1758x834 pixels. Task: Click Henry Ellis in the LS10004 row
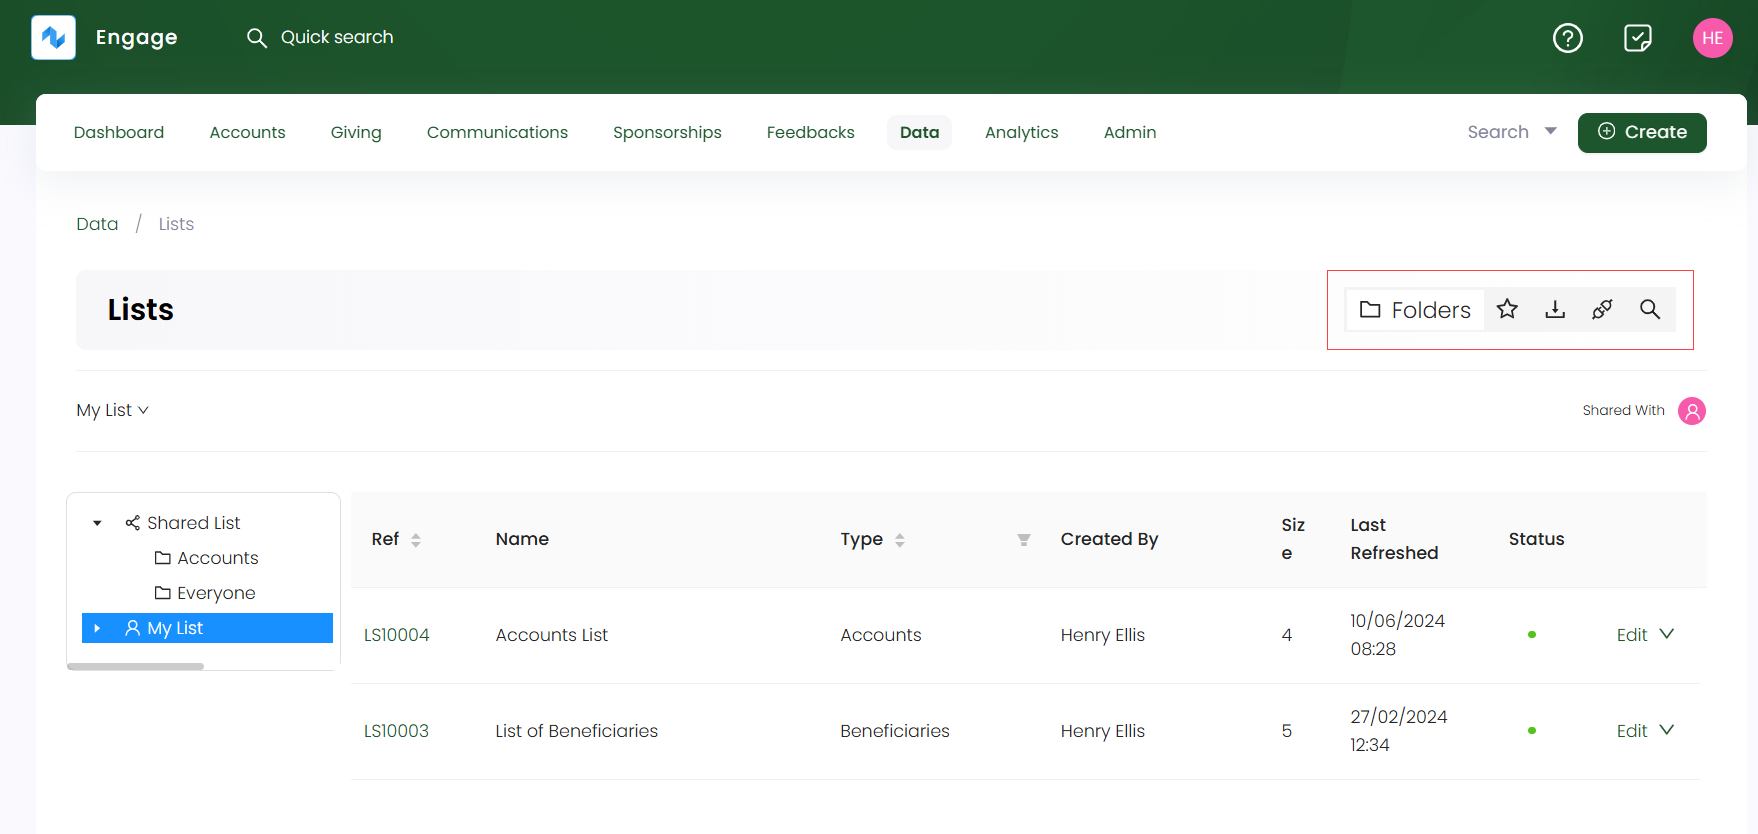1103,635
